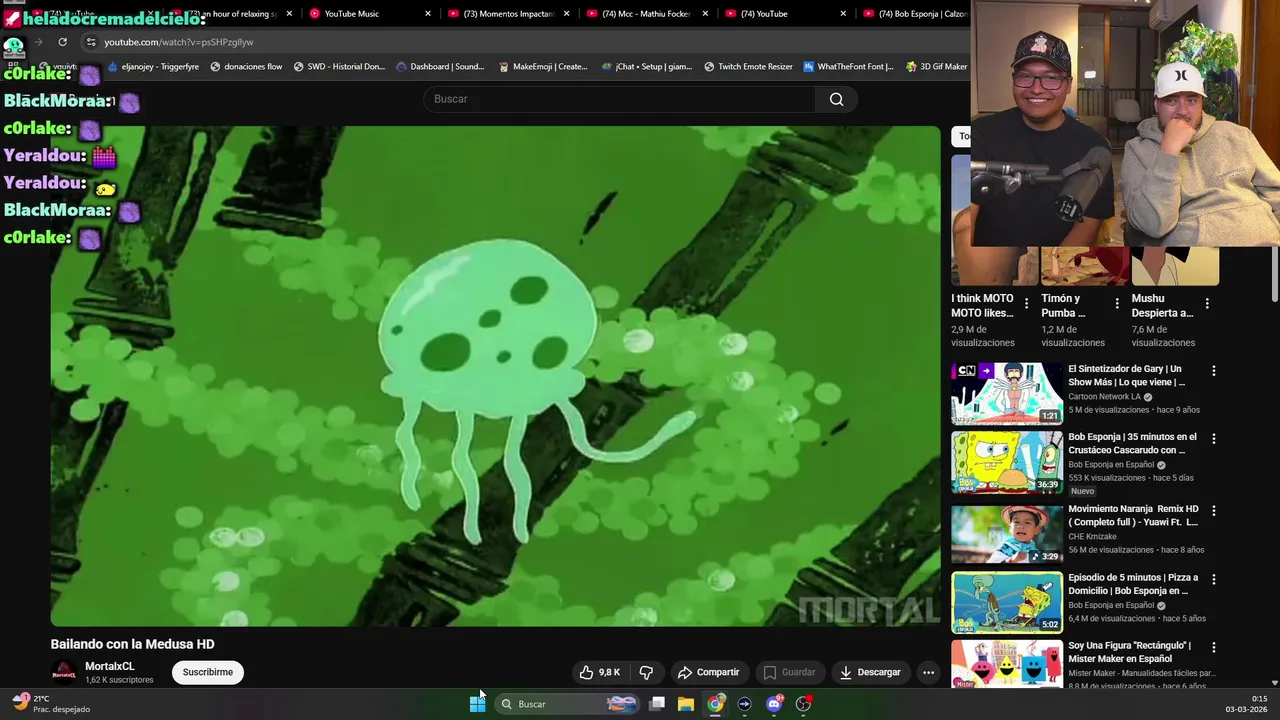The height and width of the screenshot is (720, 1280).
Task: Open options menu for Episodio de 5 minutos
Action: 1214,579
